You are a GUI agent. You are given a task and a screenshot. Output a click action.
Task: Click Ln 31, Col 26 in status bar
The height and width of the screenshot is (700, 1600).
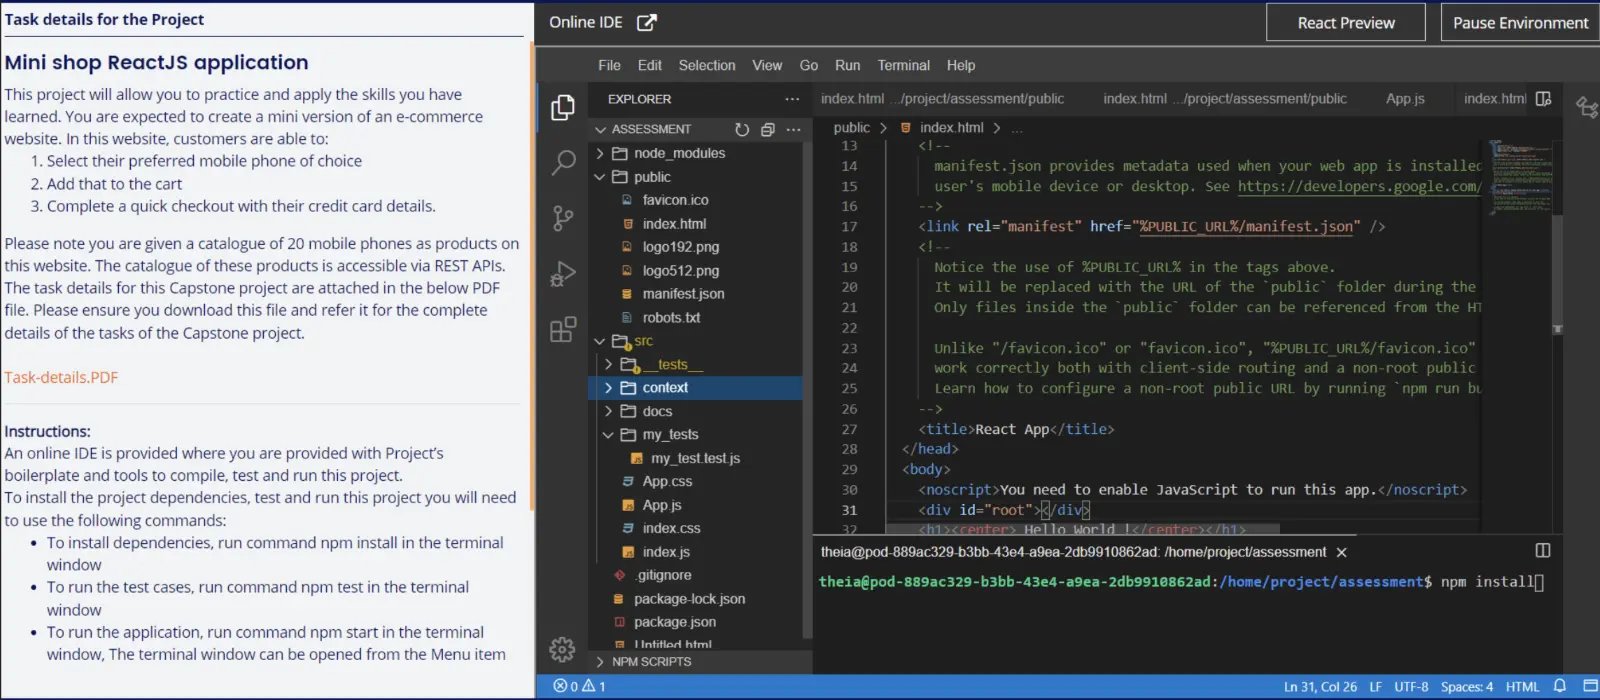point(1320,687)
